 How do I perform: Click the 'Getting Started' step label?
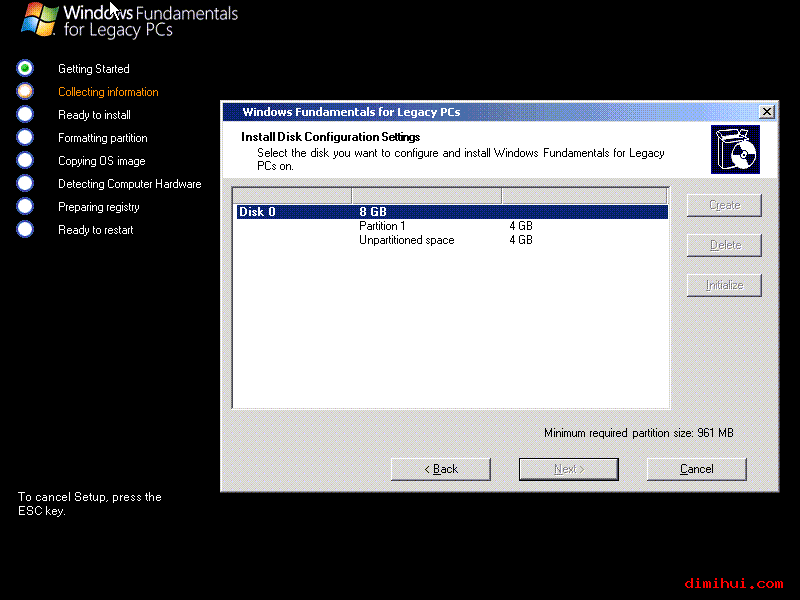[94, 69]
